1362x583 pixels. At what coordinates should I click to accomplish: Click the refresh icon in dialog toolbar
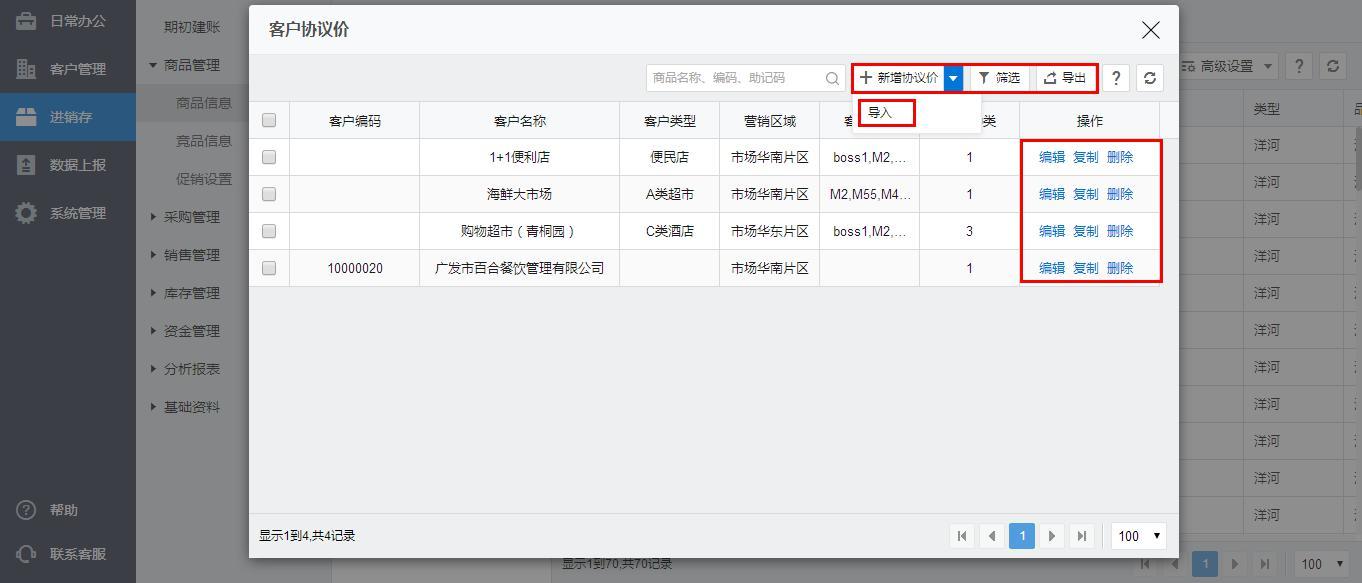click(1150, 78)
